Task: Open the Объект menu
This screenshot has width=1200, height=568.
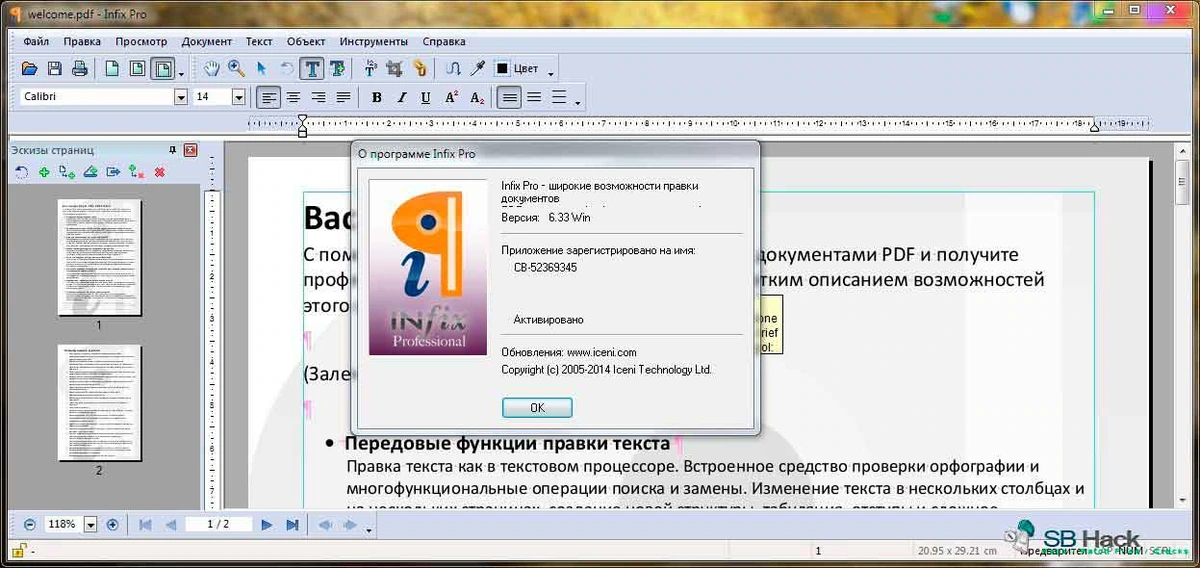Action: point(306,42)
